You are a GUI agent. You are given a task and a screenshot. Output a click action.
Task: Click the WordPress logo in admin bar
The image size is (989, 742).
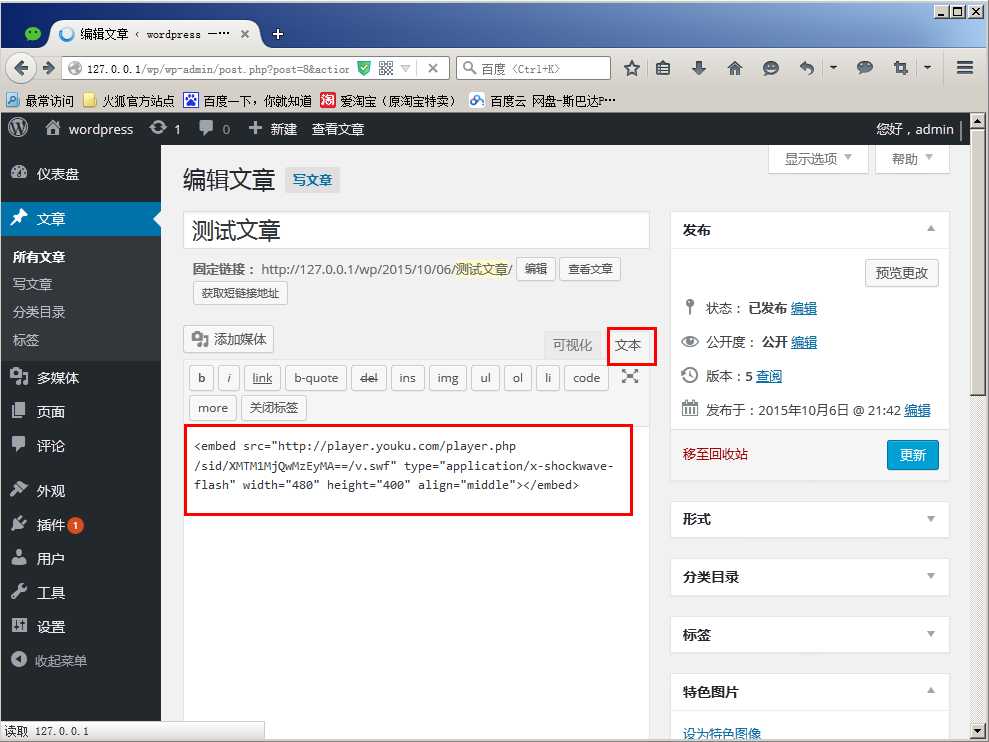(x=18, y=128)
